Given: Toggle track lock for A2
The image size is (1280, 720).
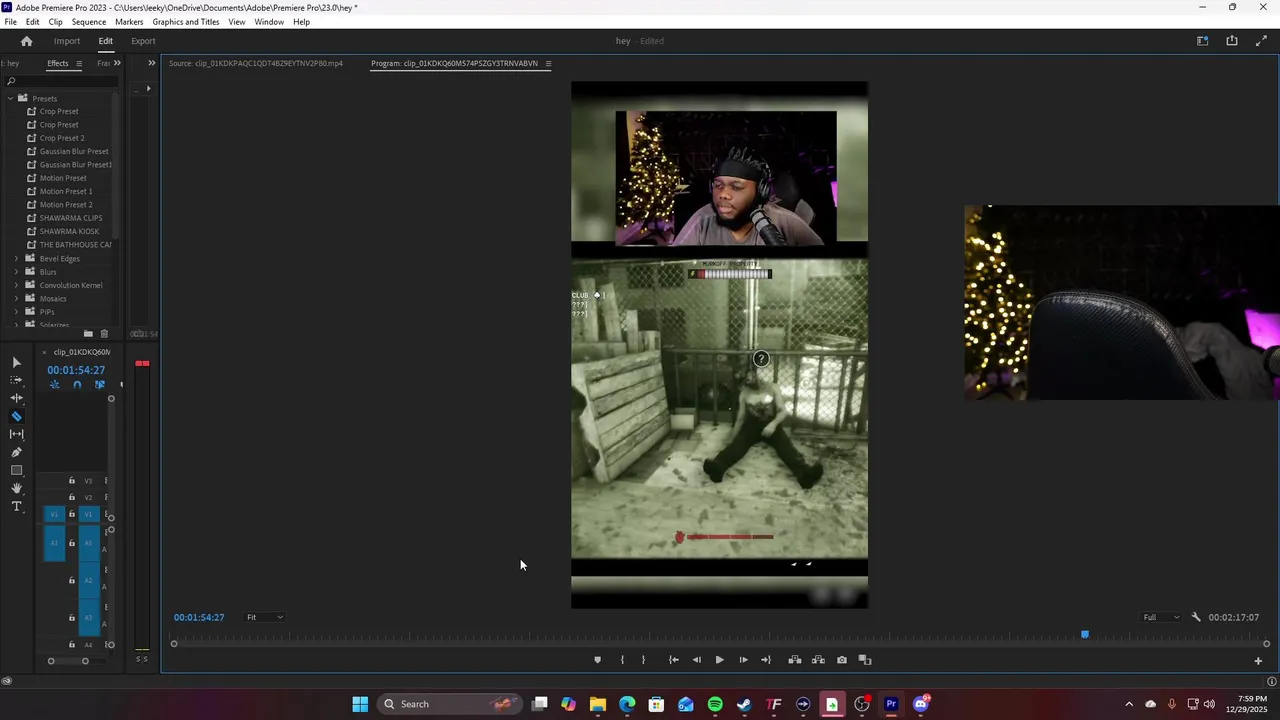Looking at the screenshot, I should [x=72, y=581].
